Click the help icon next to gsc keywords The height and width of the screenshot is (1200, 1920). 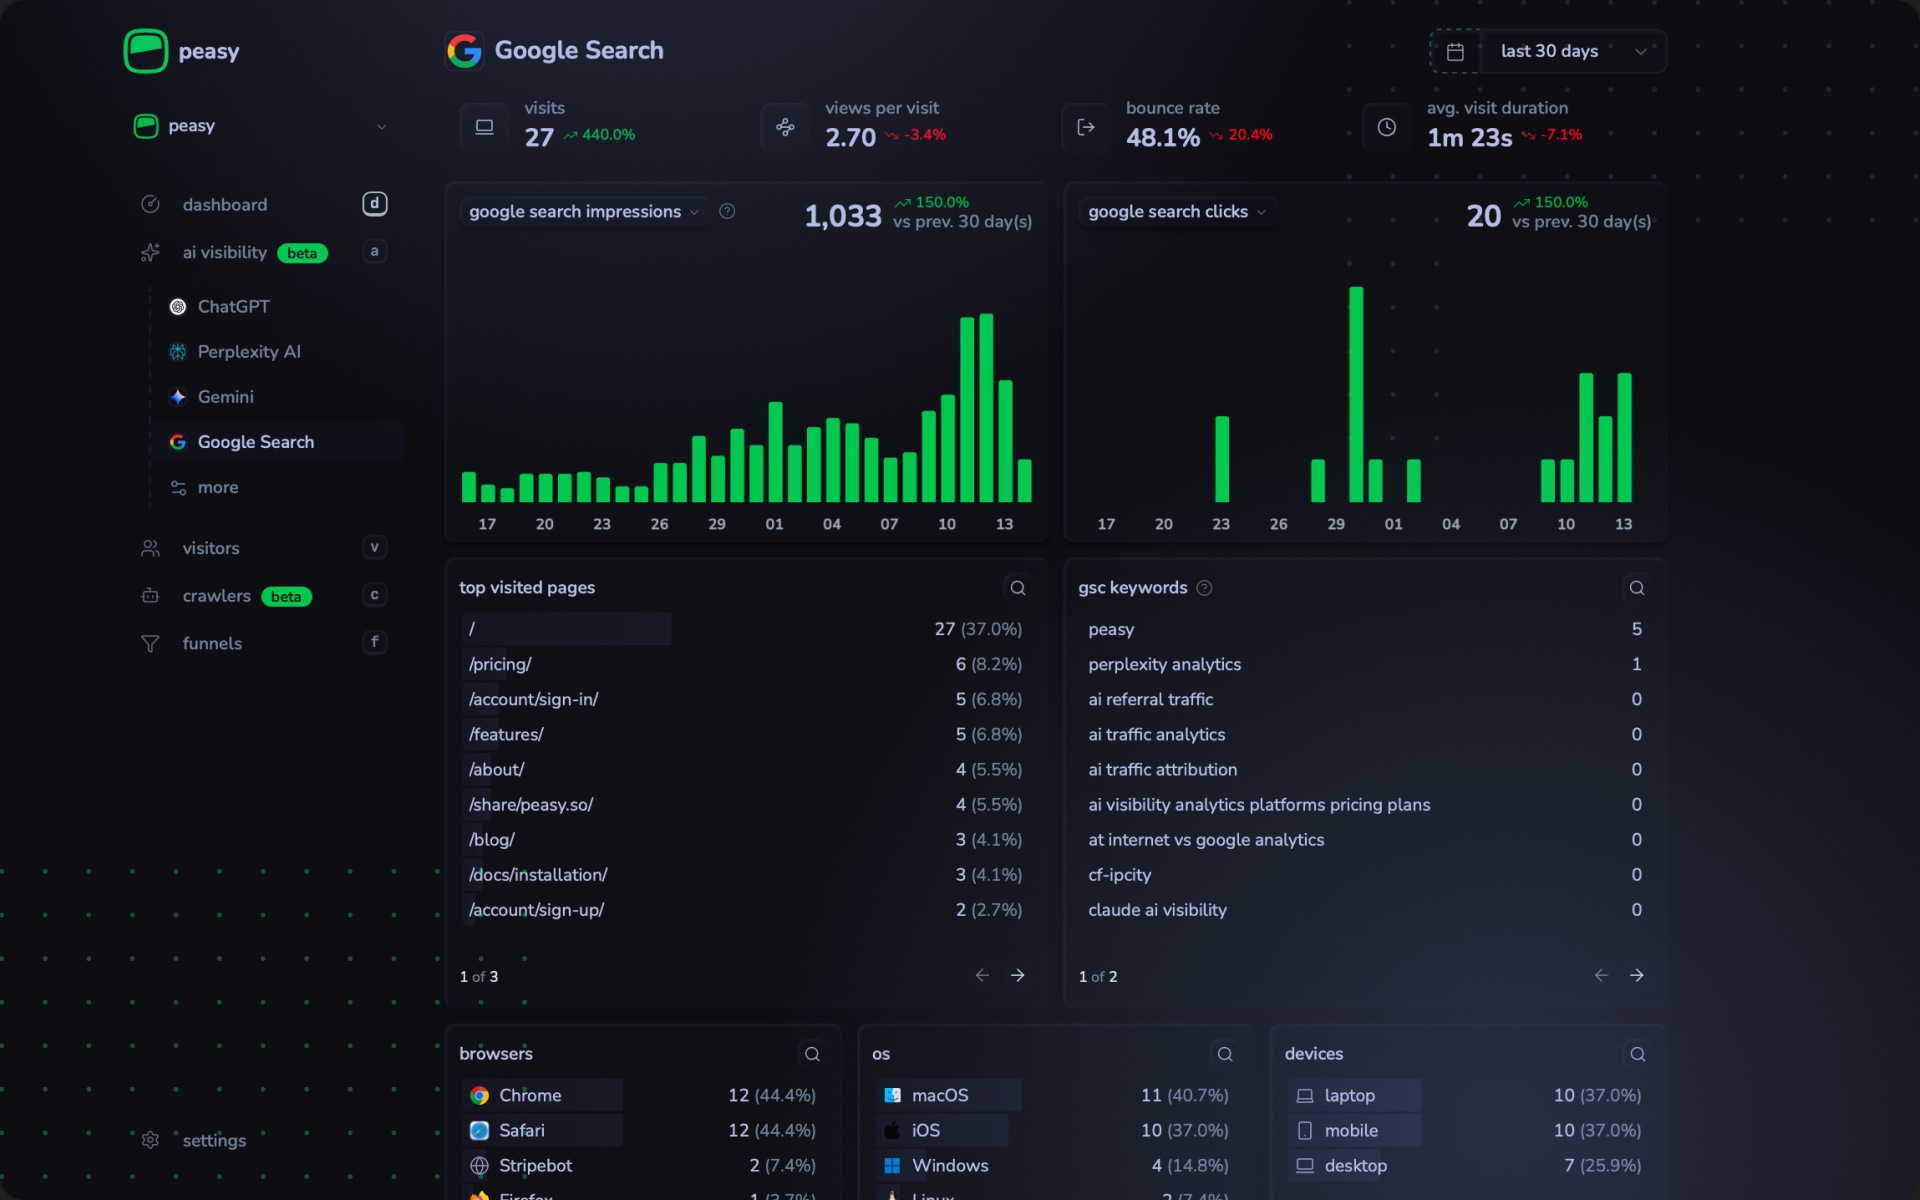click(x=1204, y=588)
